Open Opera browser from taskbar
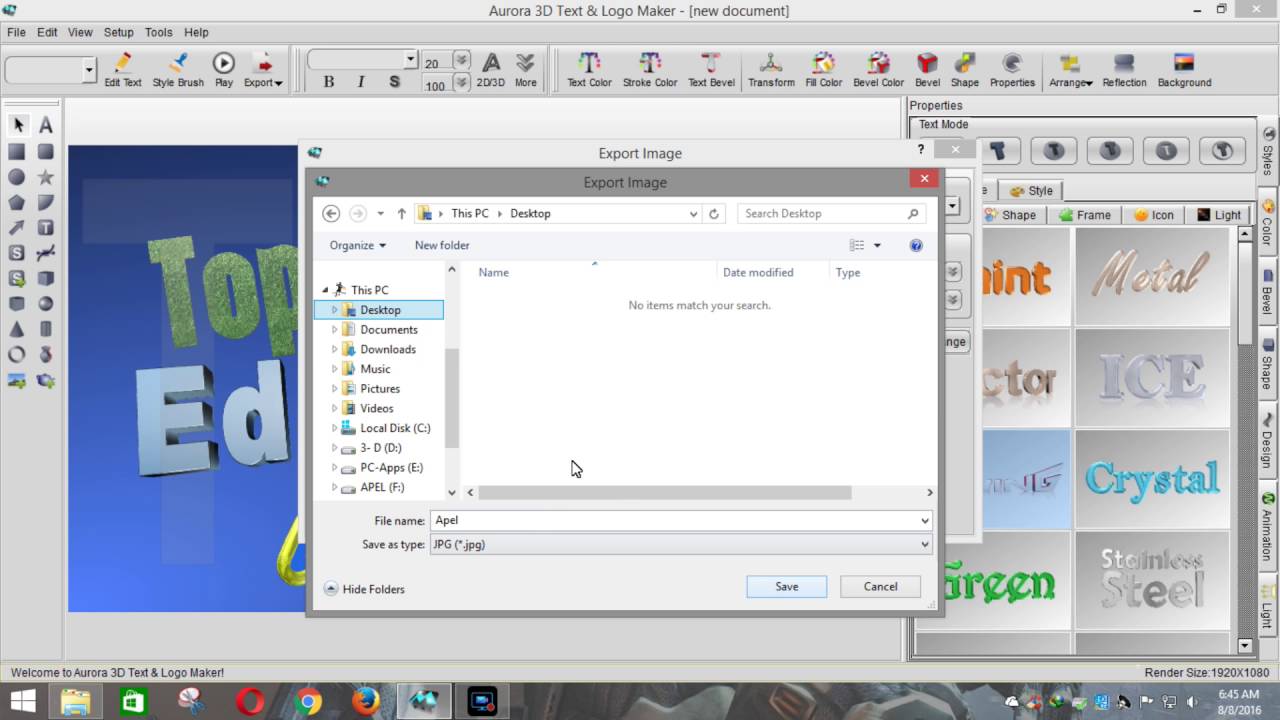1280x720 pixels. point(250,701)
